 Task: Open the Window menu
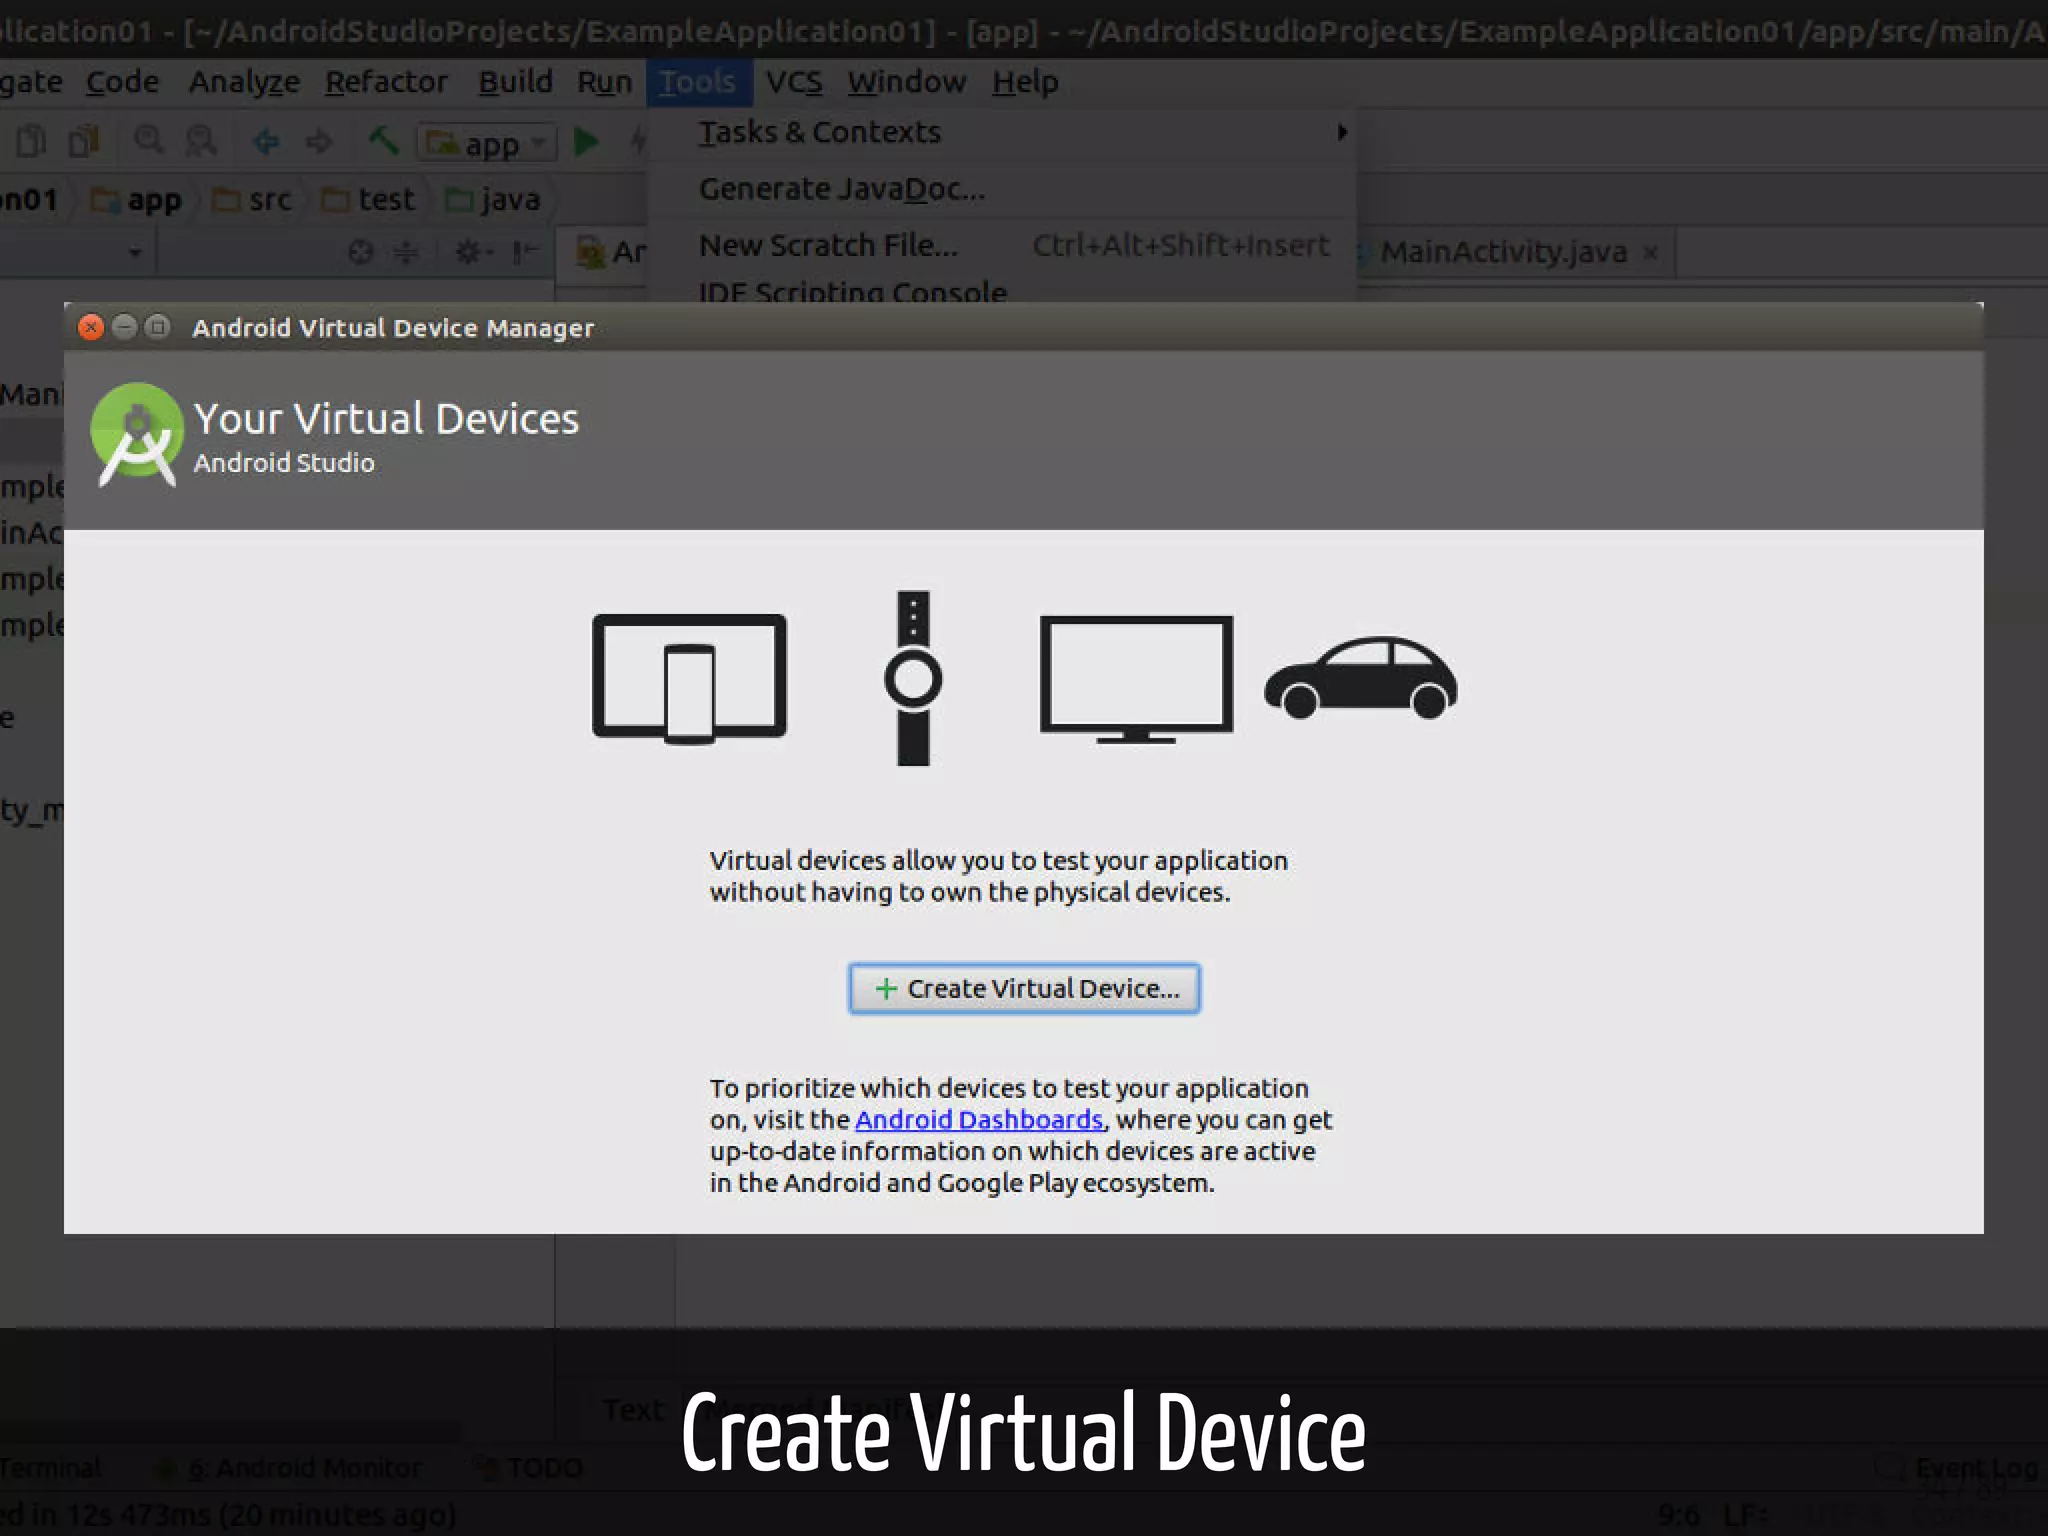click(x=907, y=82)
